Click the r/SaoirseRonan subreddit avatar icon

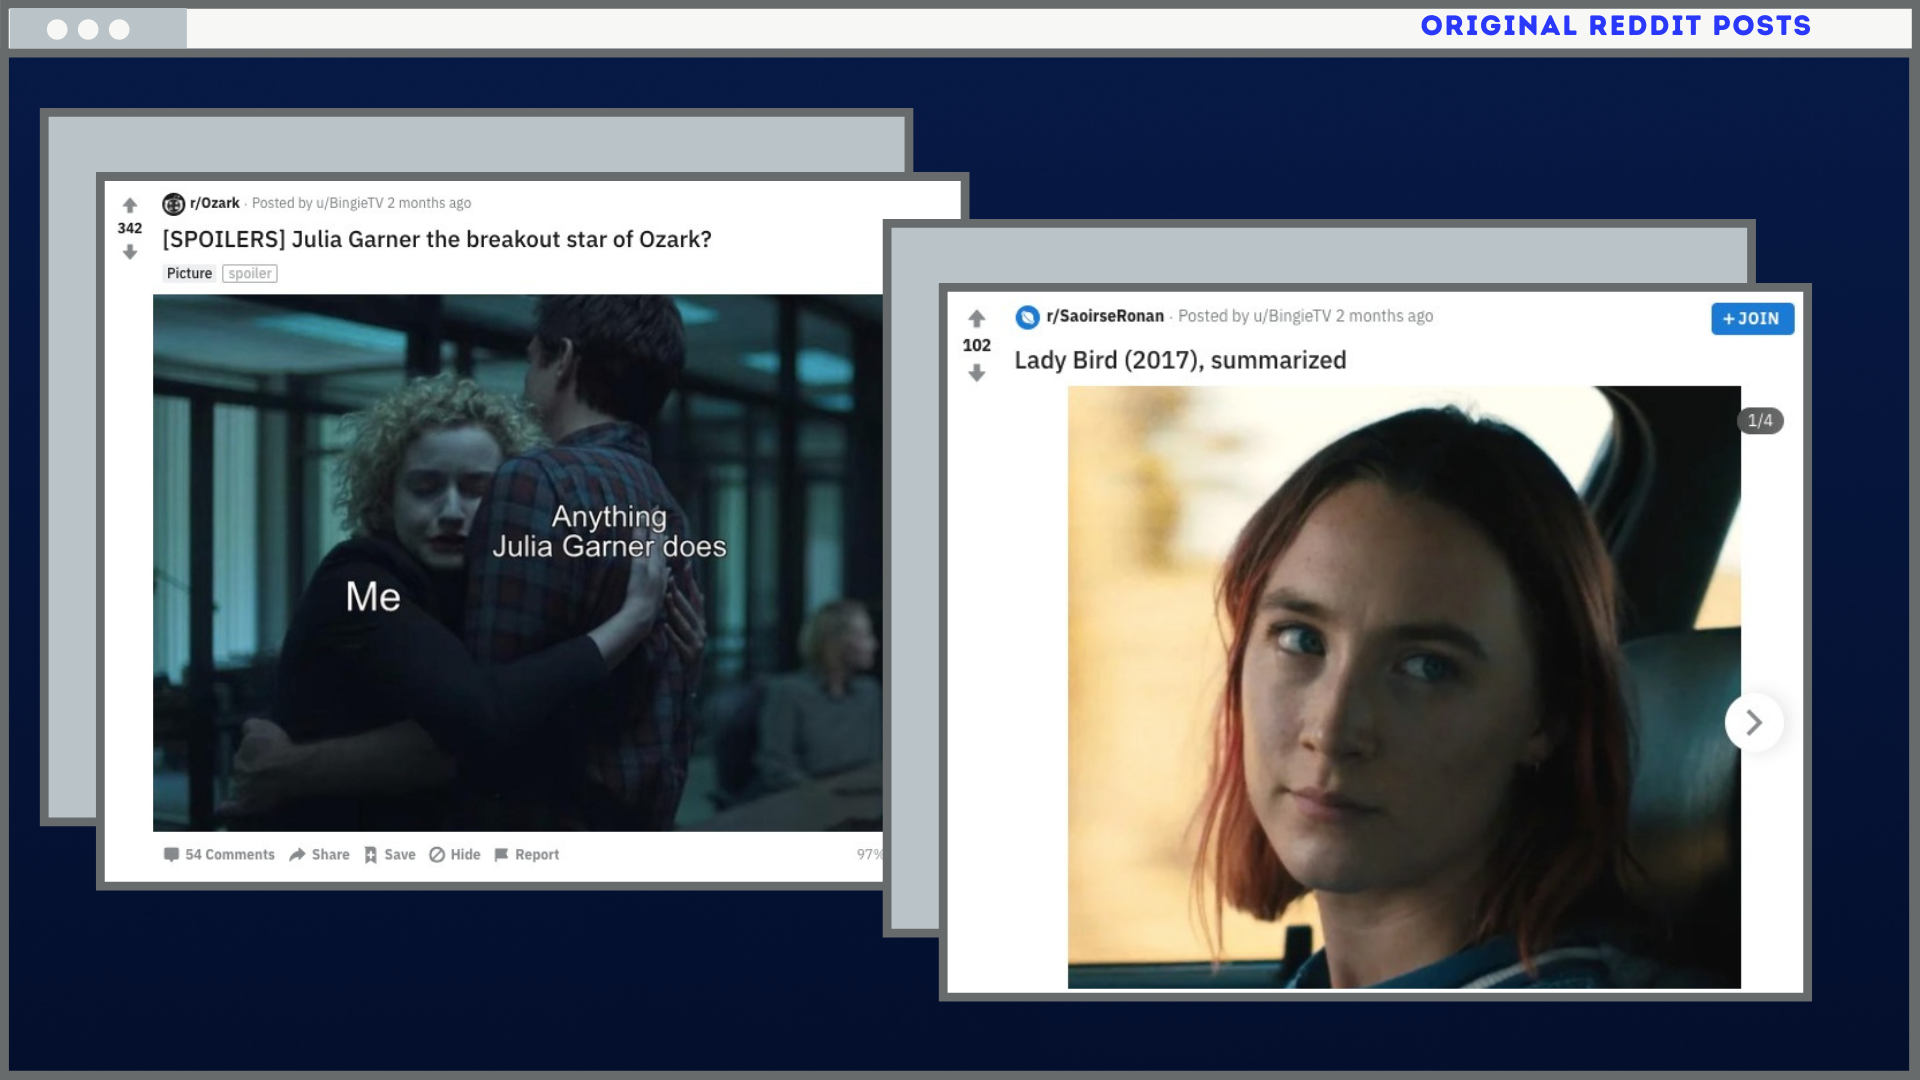click(1027, 318)
